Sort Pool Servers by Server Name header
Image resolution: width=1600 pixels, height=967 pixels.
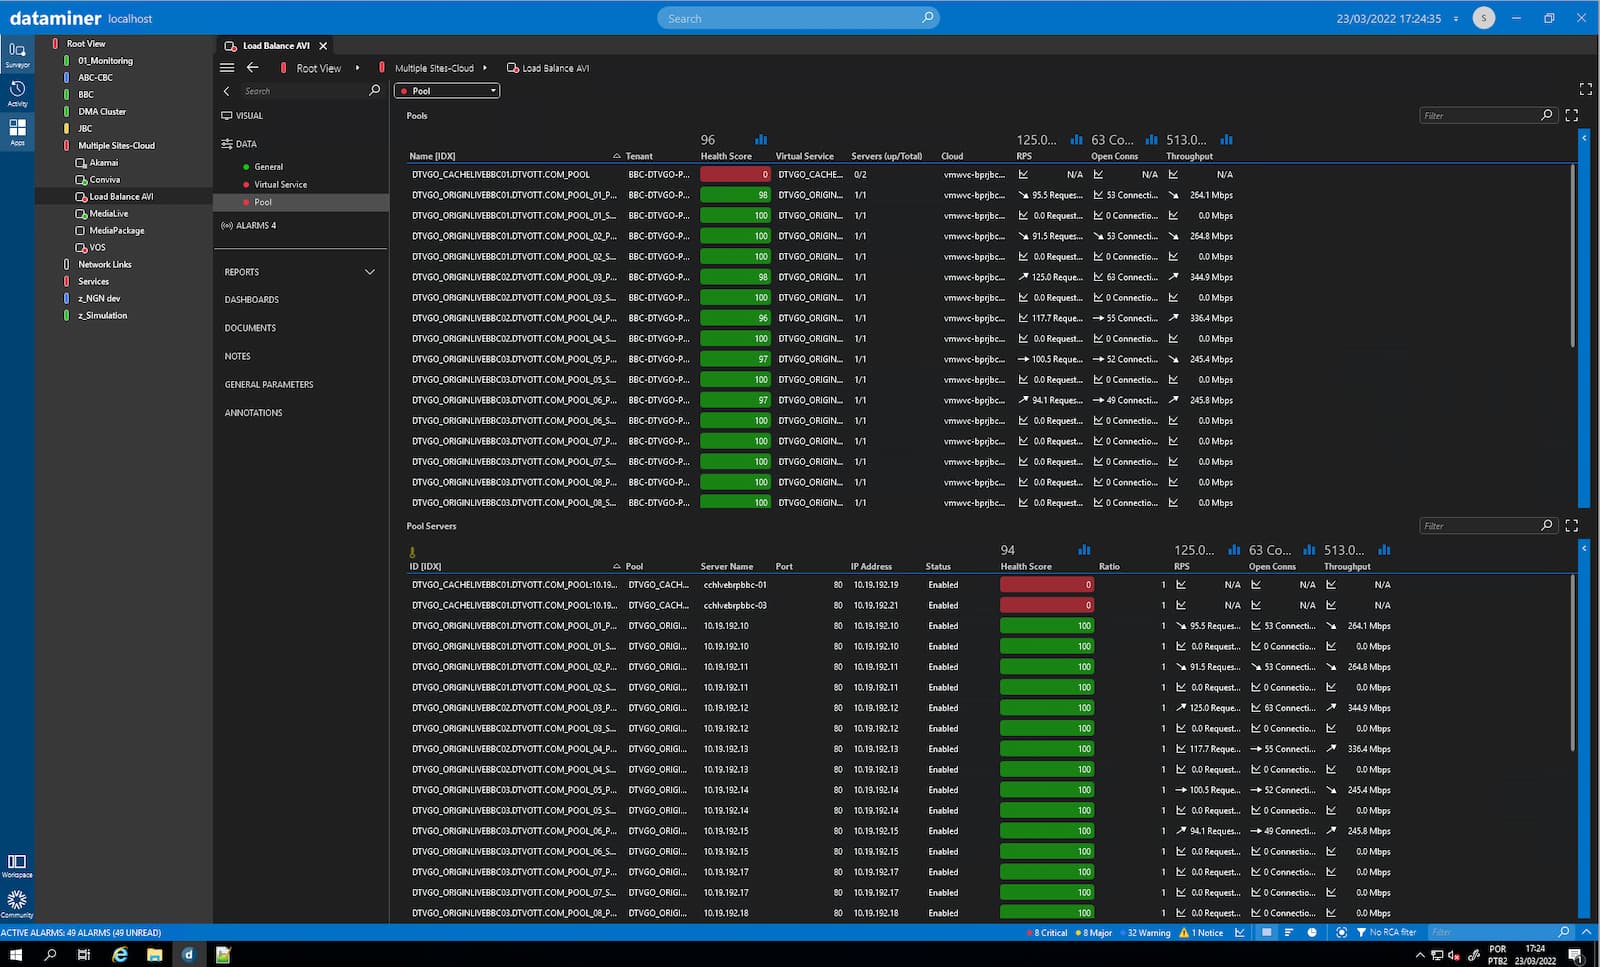[727, 566]
